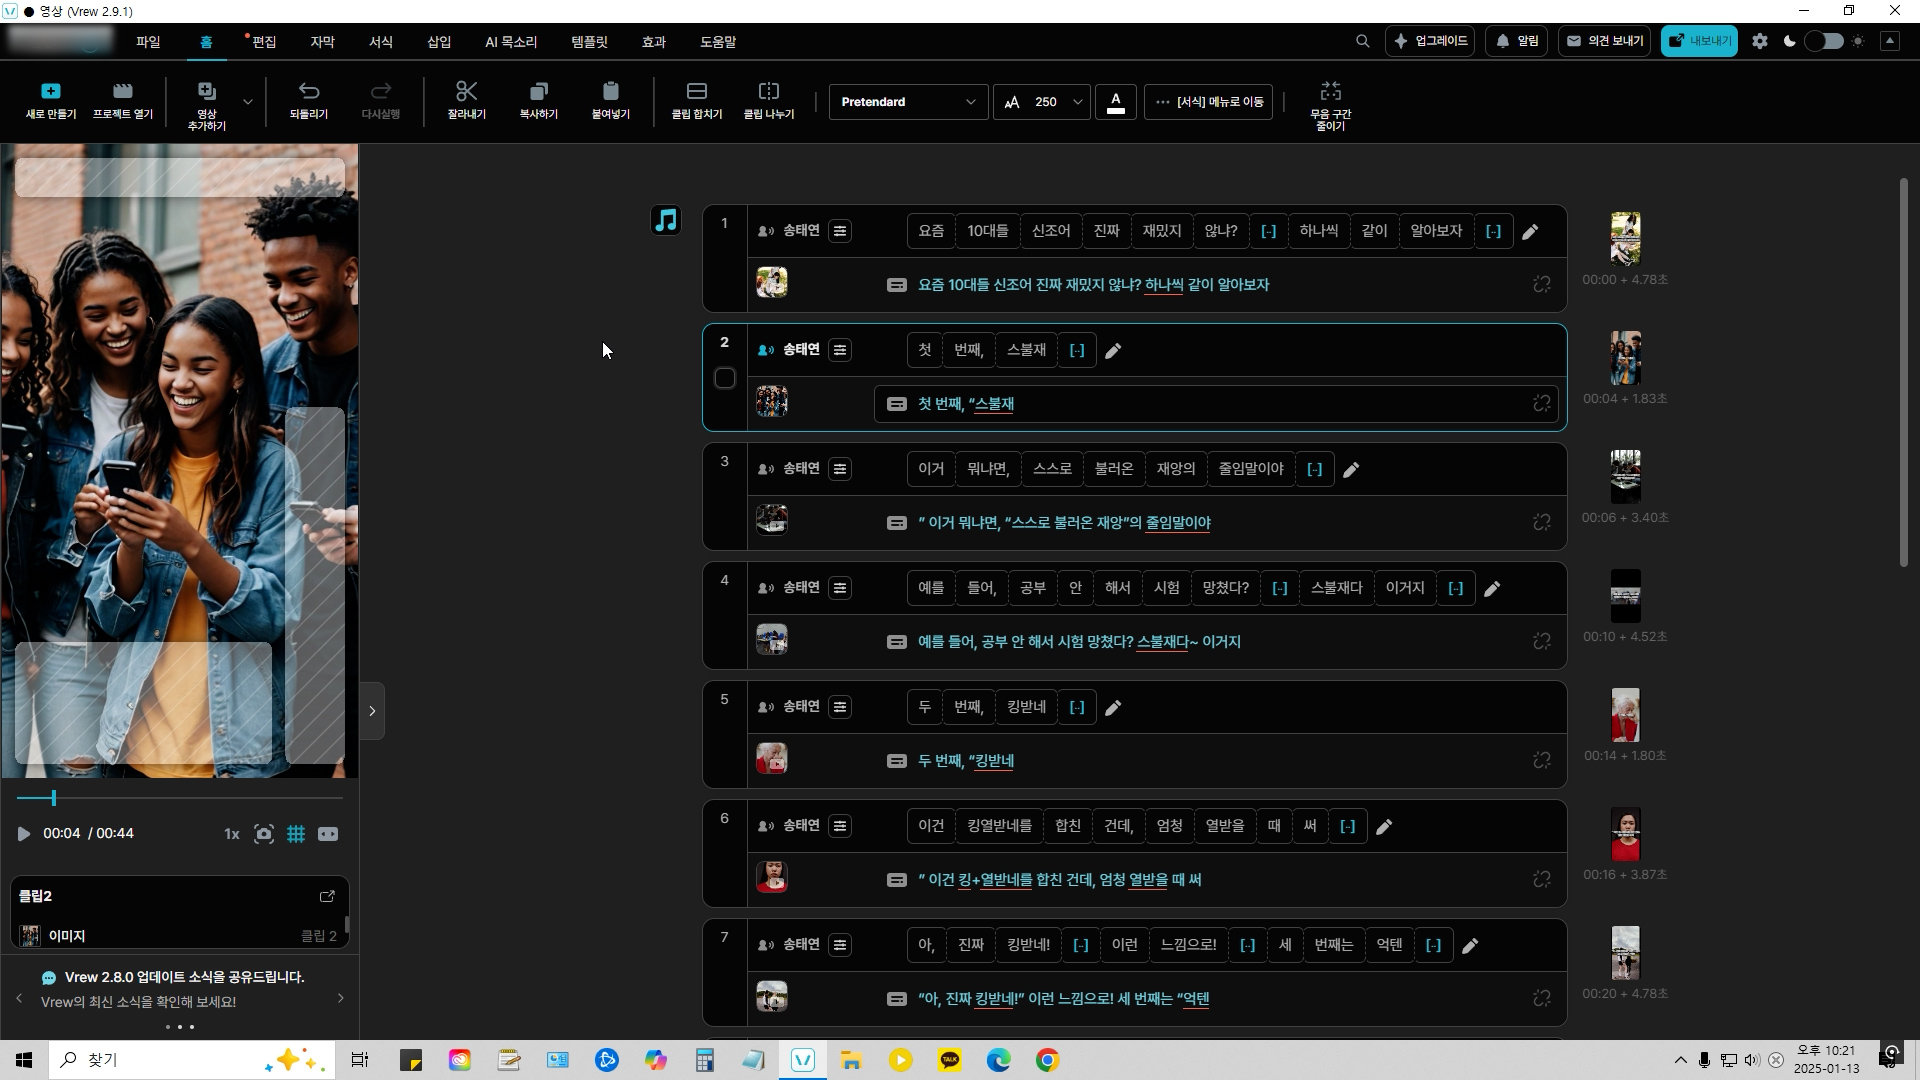The width and height of the screenshot is (1920, 1080).
Task: Open the Pretendard font dropdown
Action: click(x=907, y=102)
